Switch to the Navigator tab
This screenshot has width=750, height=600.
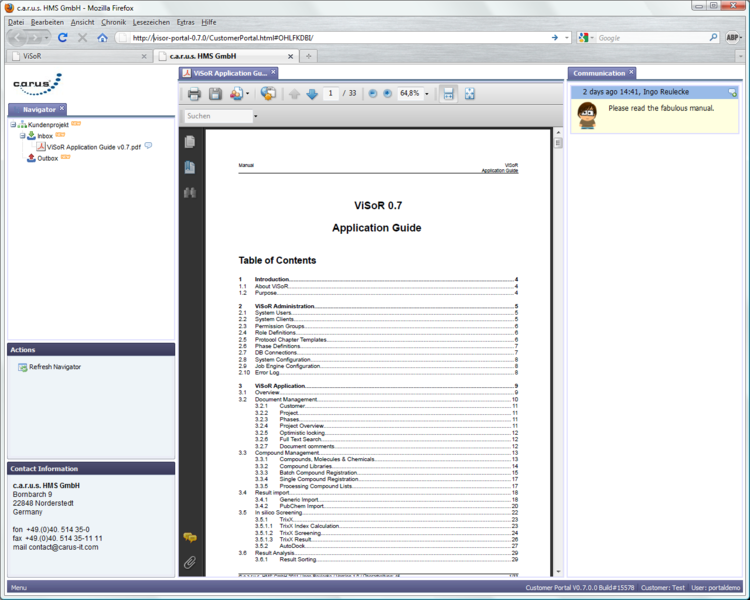39,110
